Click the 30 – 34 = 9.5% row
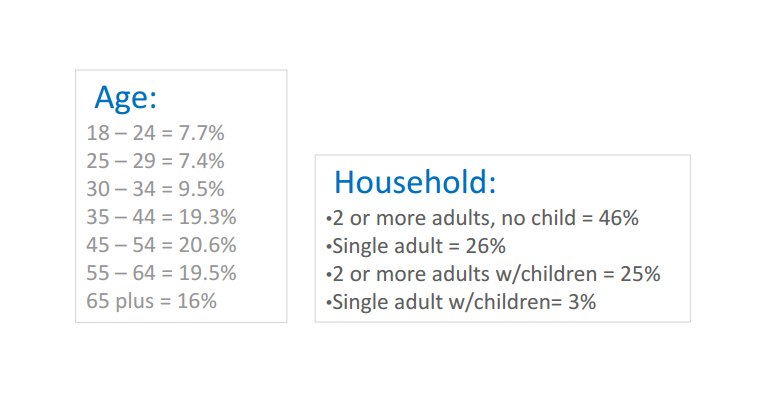760x394 pixels. point(155,189)
